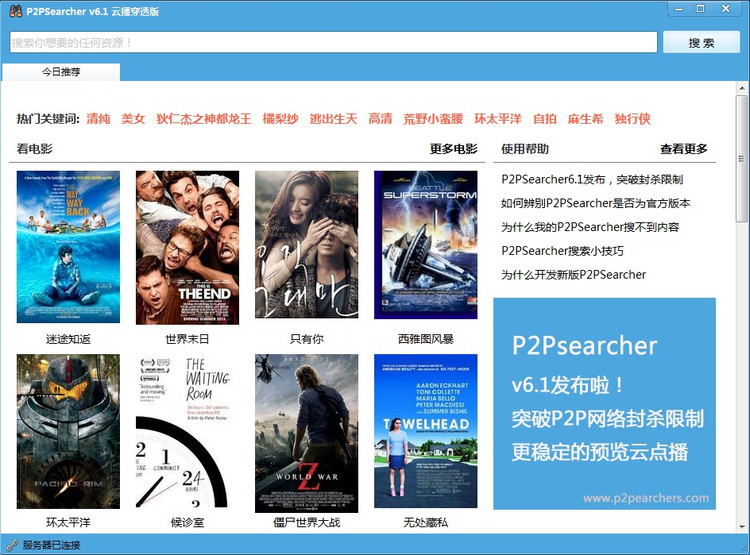Click movie title 无处藏私
The height and width of the screenshot is (555, 750).
pos(426,522)
